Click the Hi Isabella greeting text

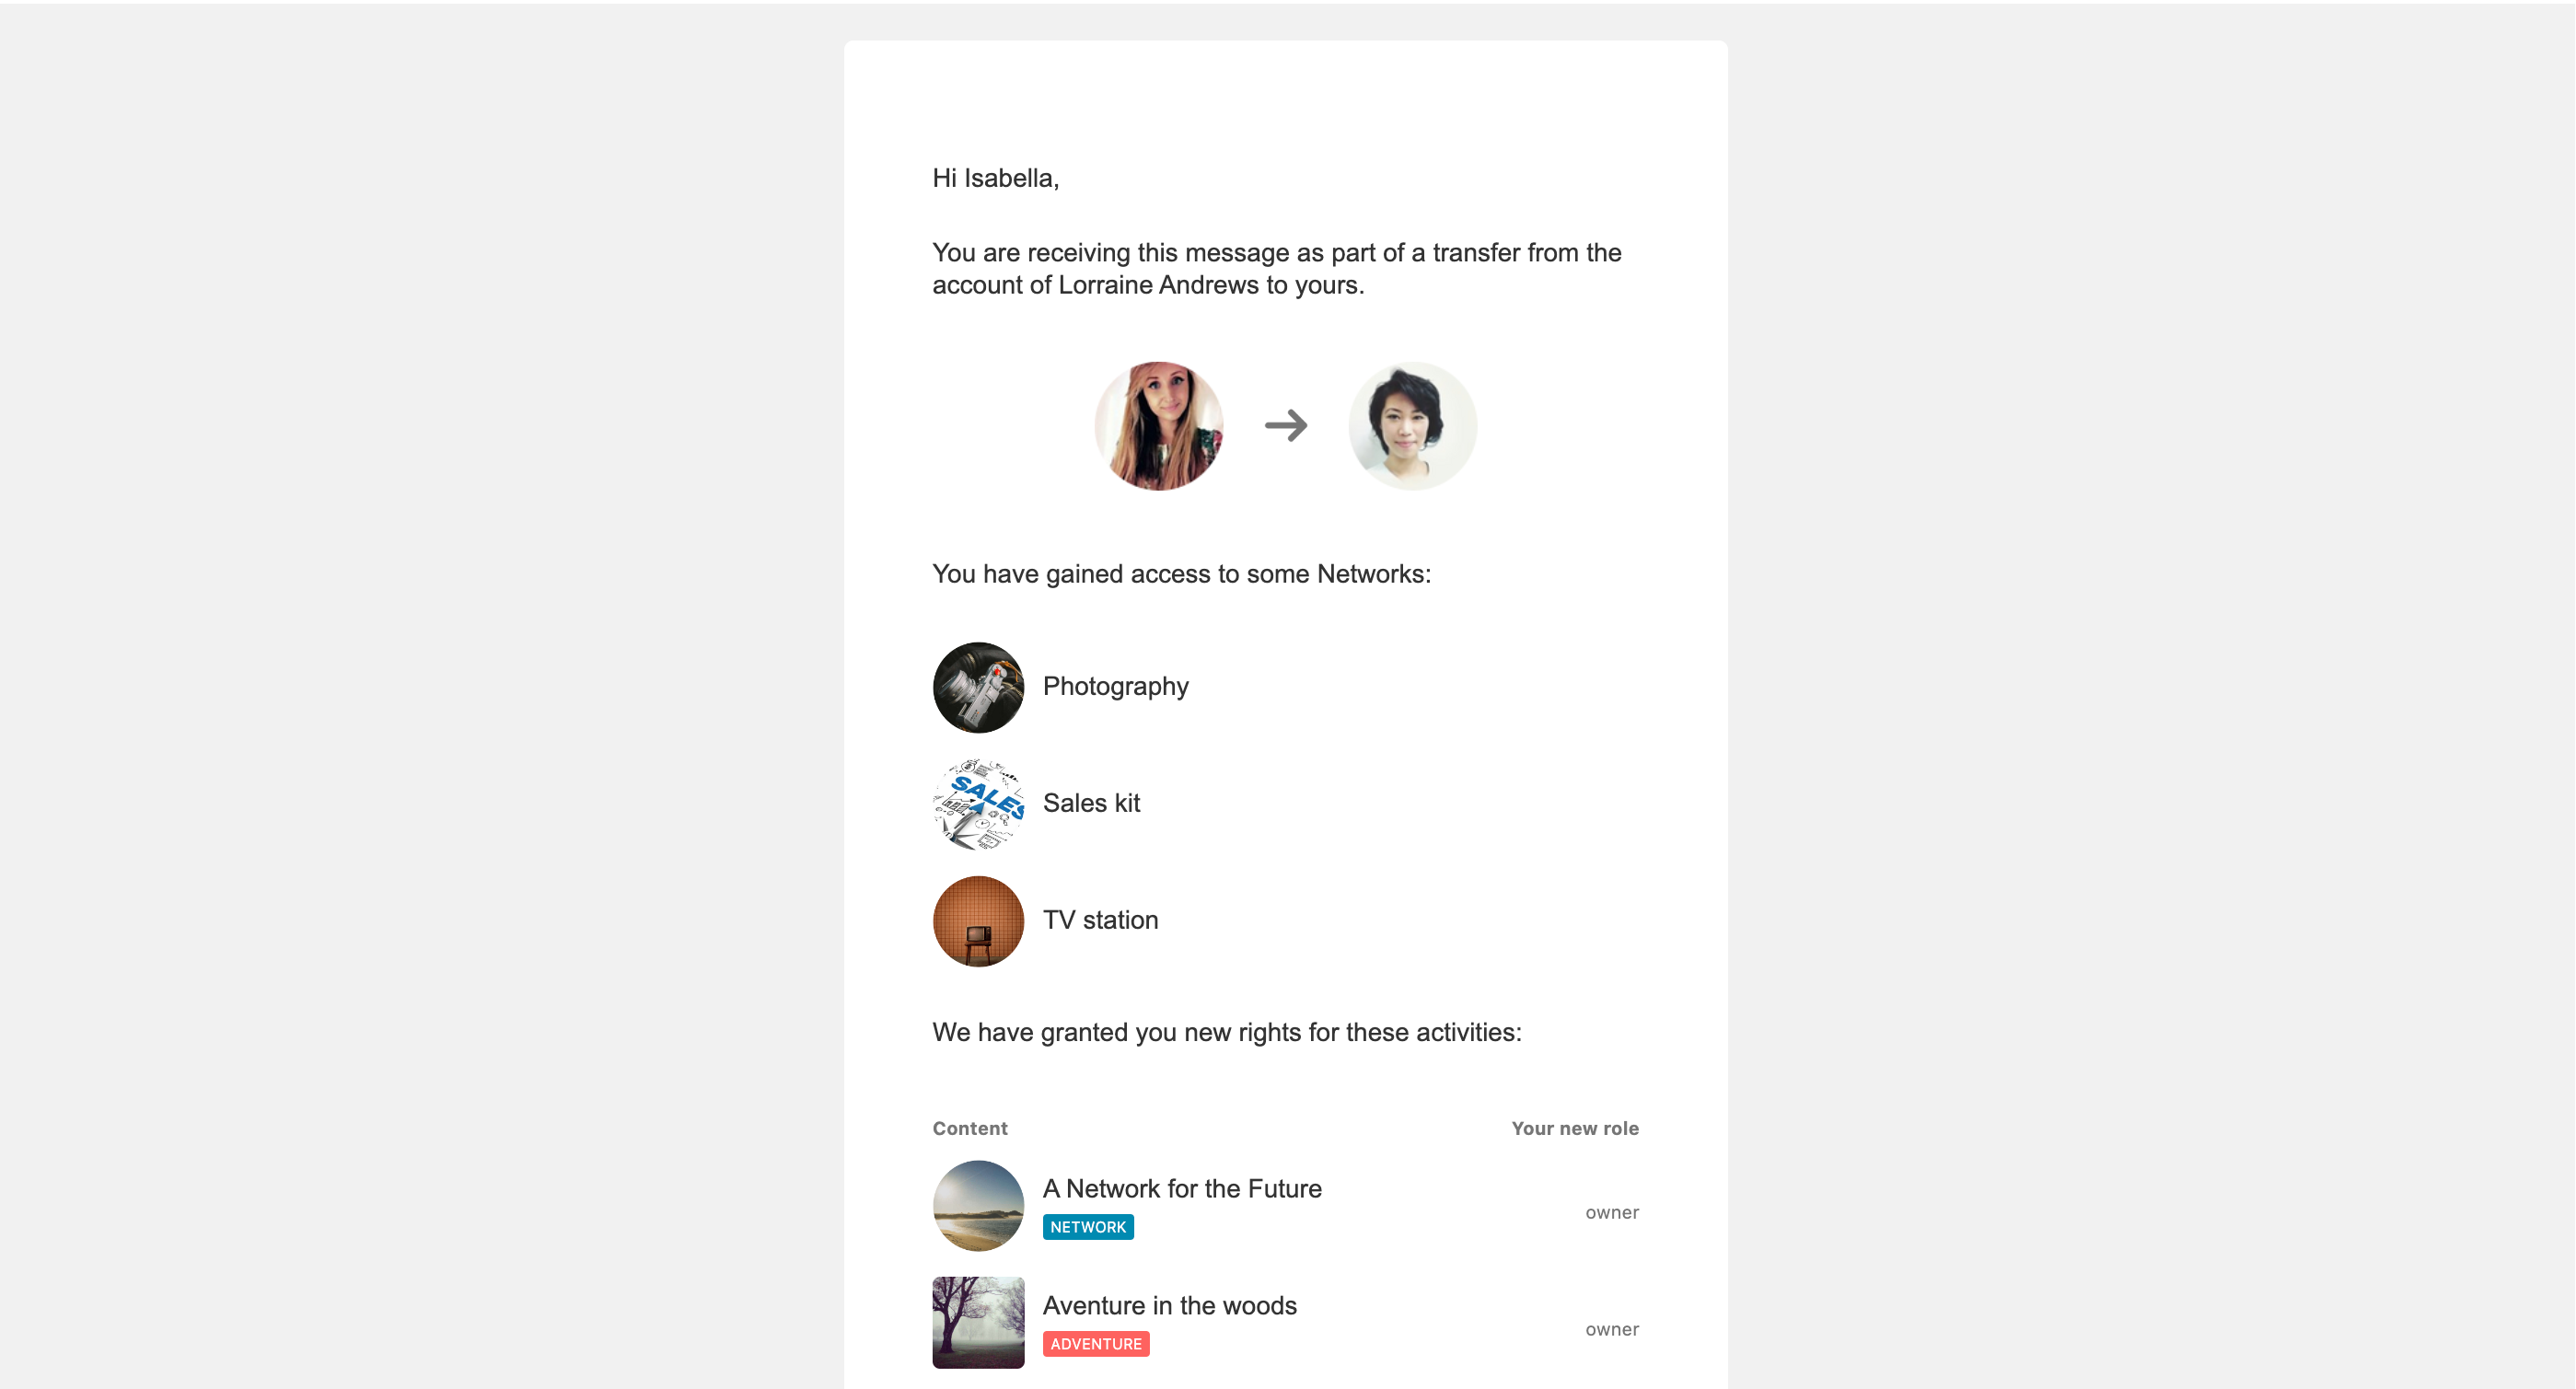[995, 179]
